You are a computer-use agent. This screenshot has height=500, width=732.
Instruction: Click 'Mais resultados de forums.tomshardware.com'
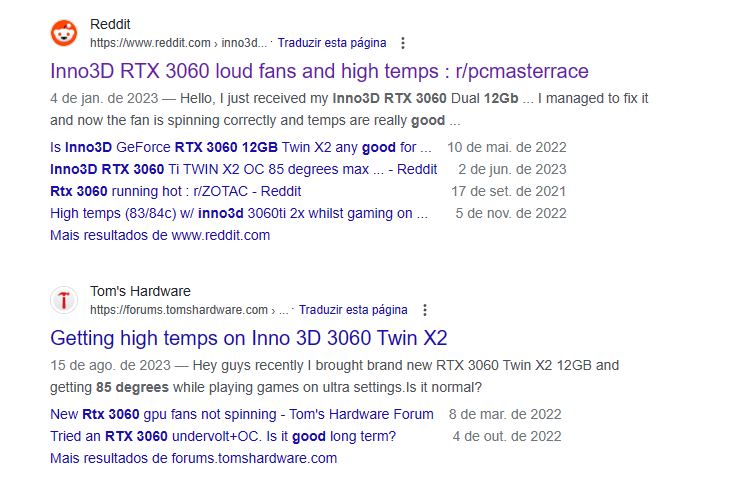click(x=194, y=458)
